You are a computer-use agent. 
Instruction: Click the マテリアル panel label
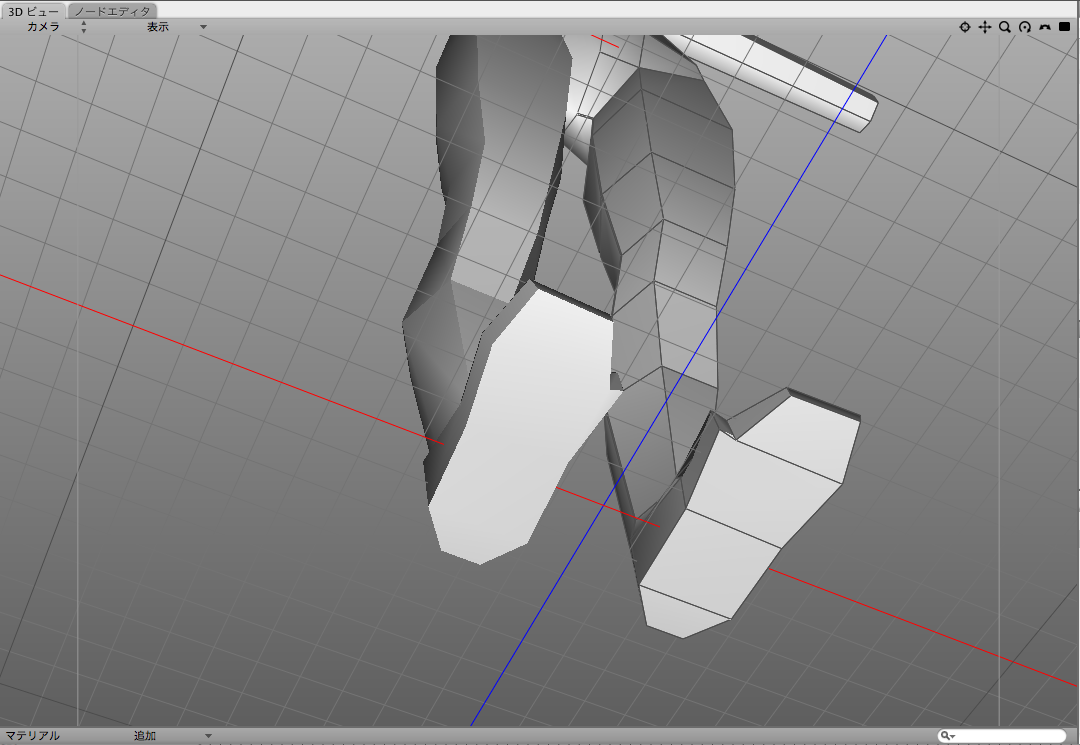point(32,735)
